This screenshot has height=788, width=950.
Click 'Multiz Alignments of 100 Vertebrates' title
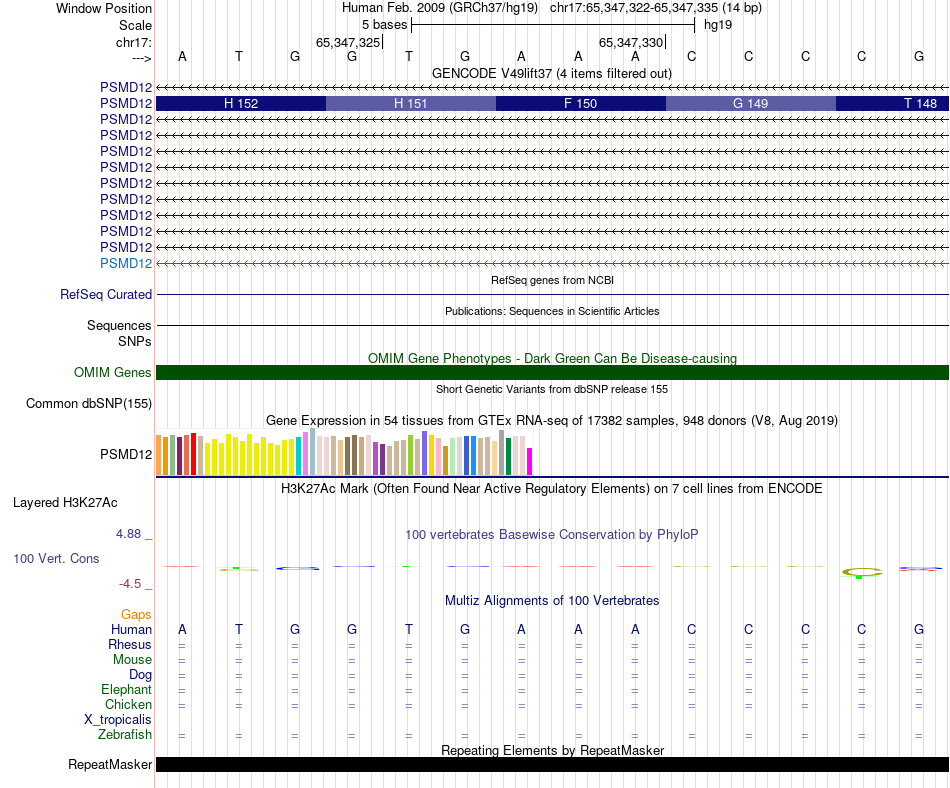(x=552, y=601)
